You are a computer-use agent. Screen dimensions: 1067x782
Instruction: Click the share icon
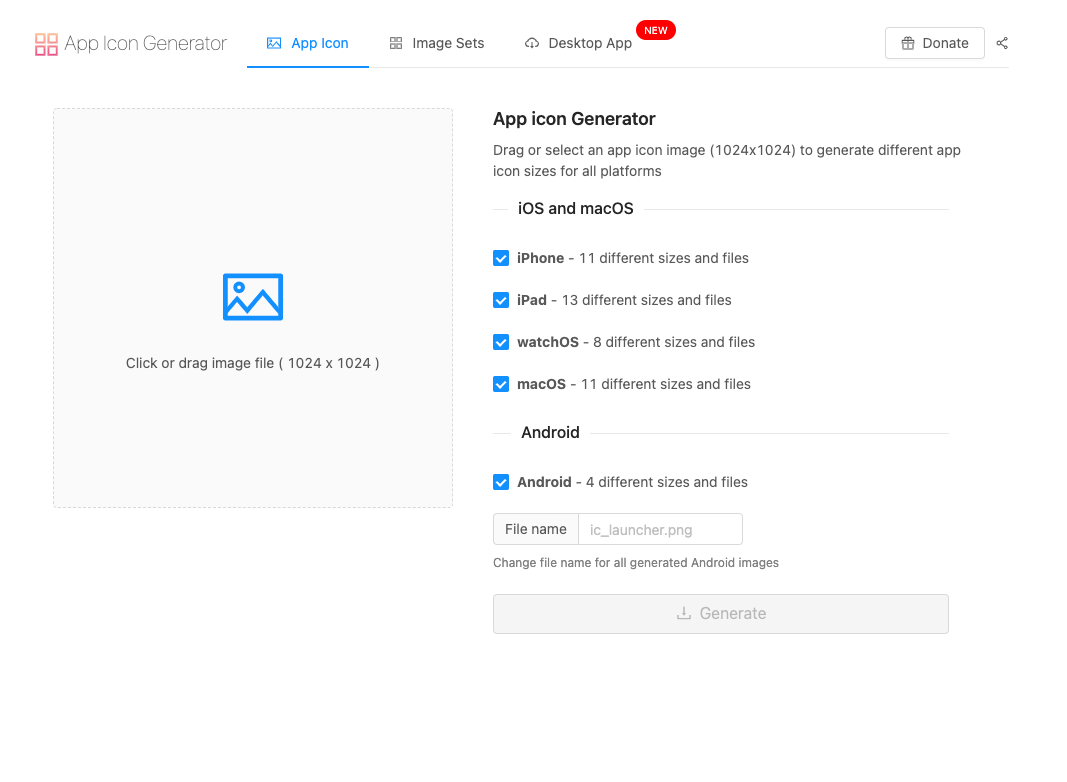coord(1002,44)
